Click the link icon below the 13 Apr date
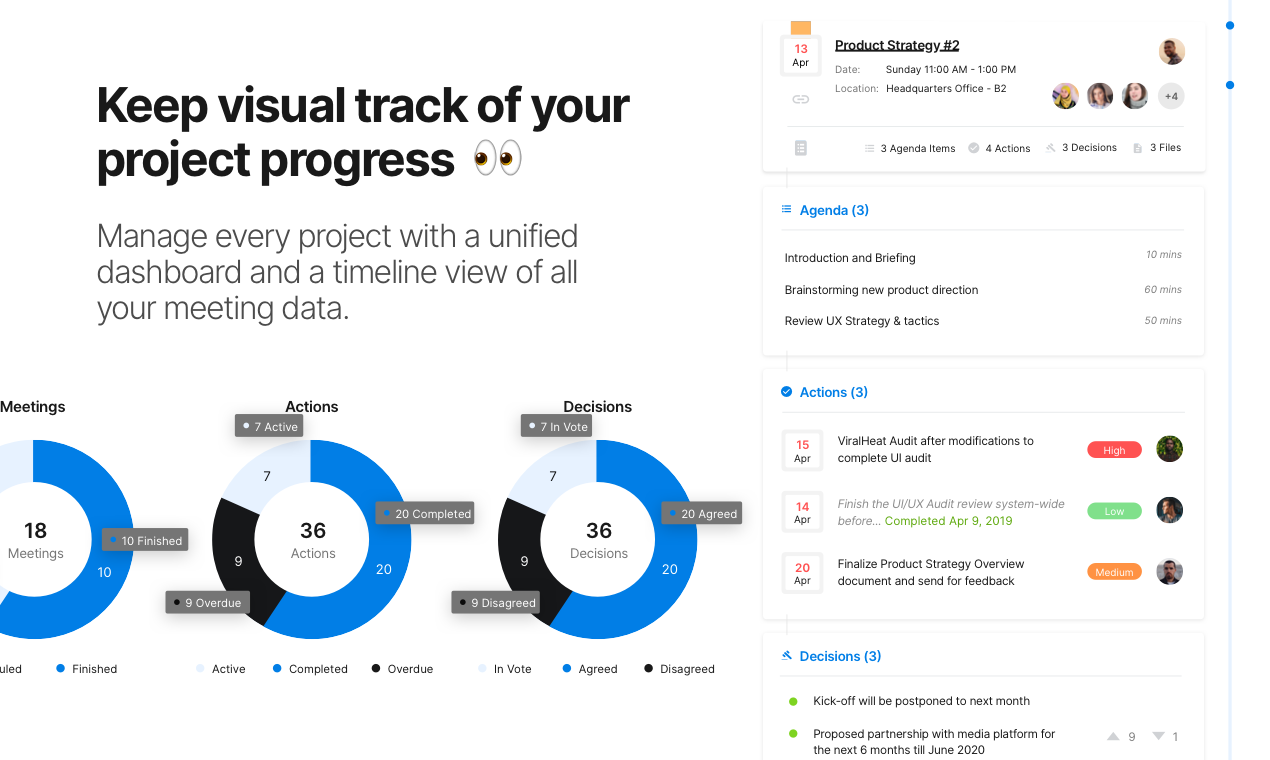1270x760 pixels. point(800,99)
